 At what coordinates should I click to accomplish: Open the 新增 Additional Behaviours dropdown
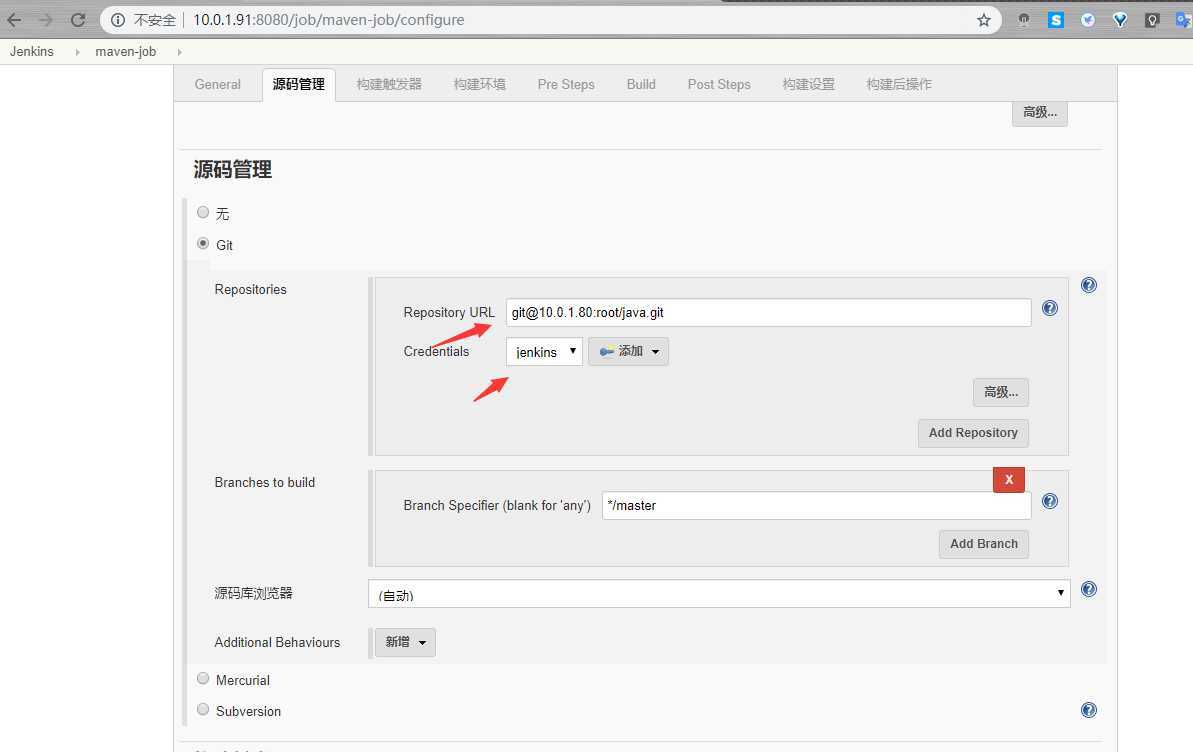[405, 642]
